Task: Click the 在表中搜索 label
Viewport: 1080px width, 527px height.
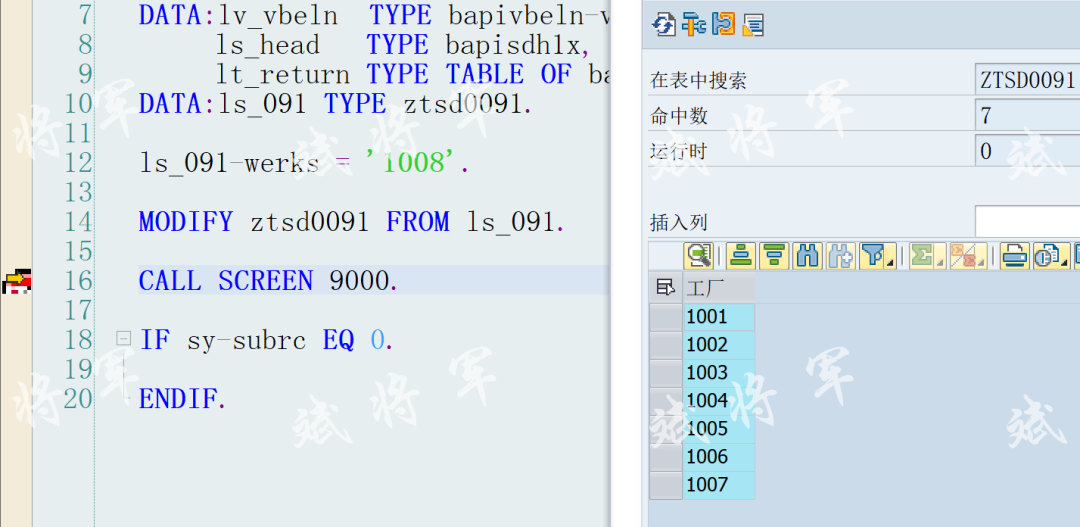Action: point(698,81)
